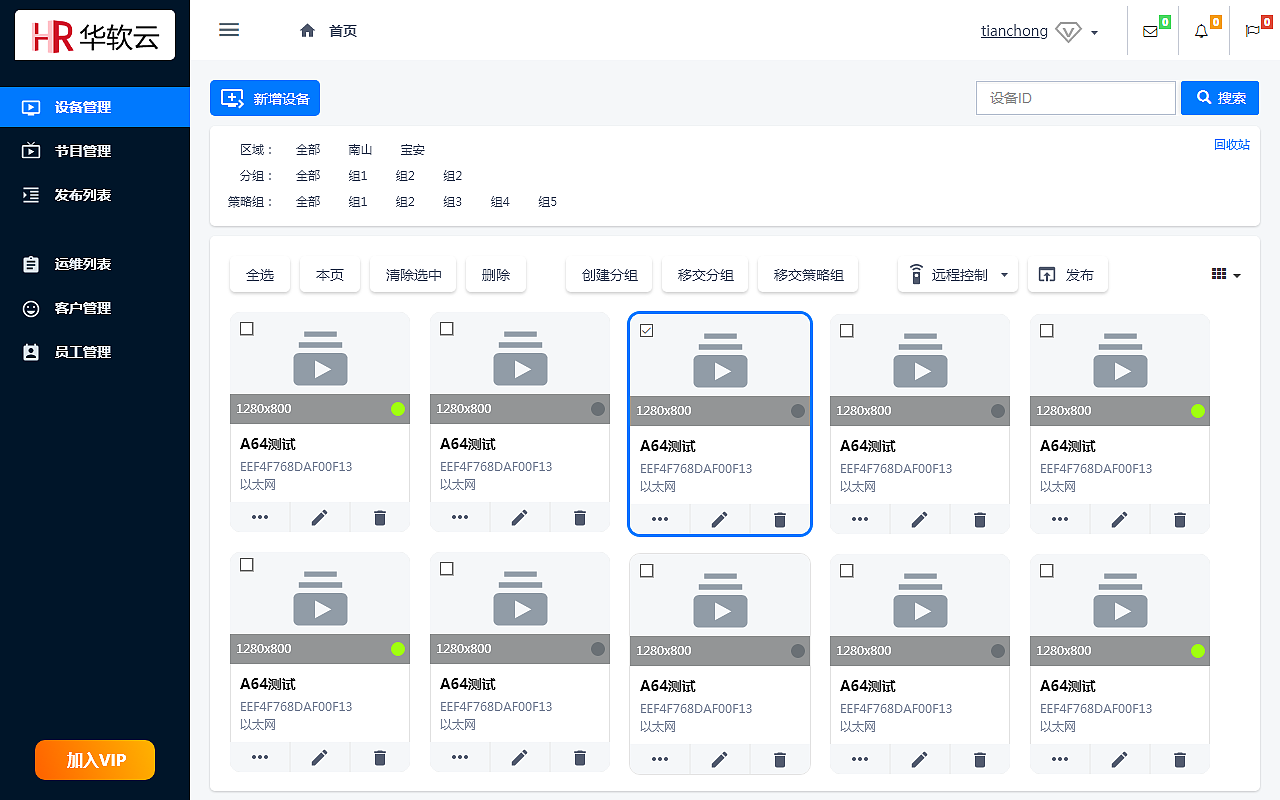The height and width of the screenshot is (800, 1280).
Task: Filter 区域 by 南山
Action: point(360,150)
